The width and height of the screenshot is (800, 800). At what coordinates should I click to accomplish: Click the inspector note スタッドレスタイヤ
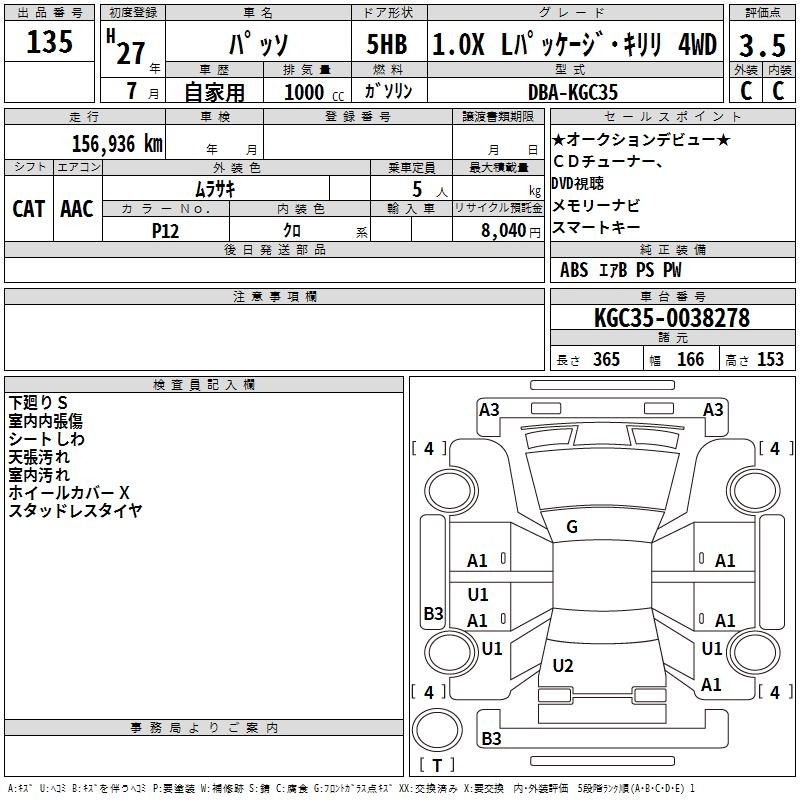75,510
